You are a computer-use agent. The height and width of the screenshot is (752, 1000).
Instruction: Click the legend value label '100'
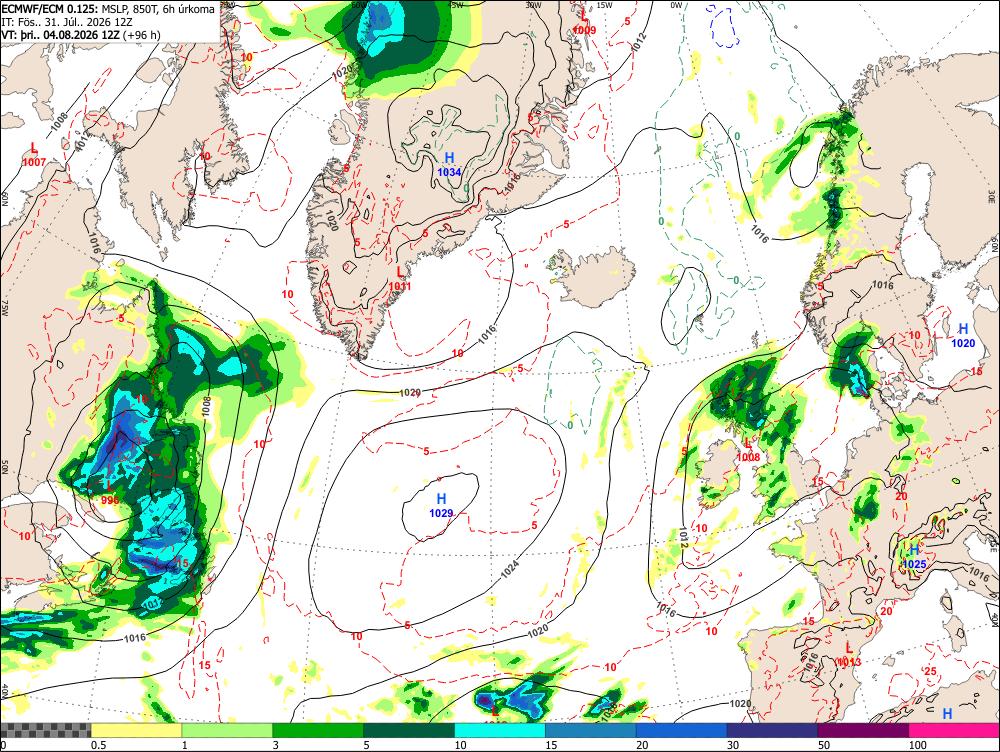(917, 745)
